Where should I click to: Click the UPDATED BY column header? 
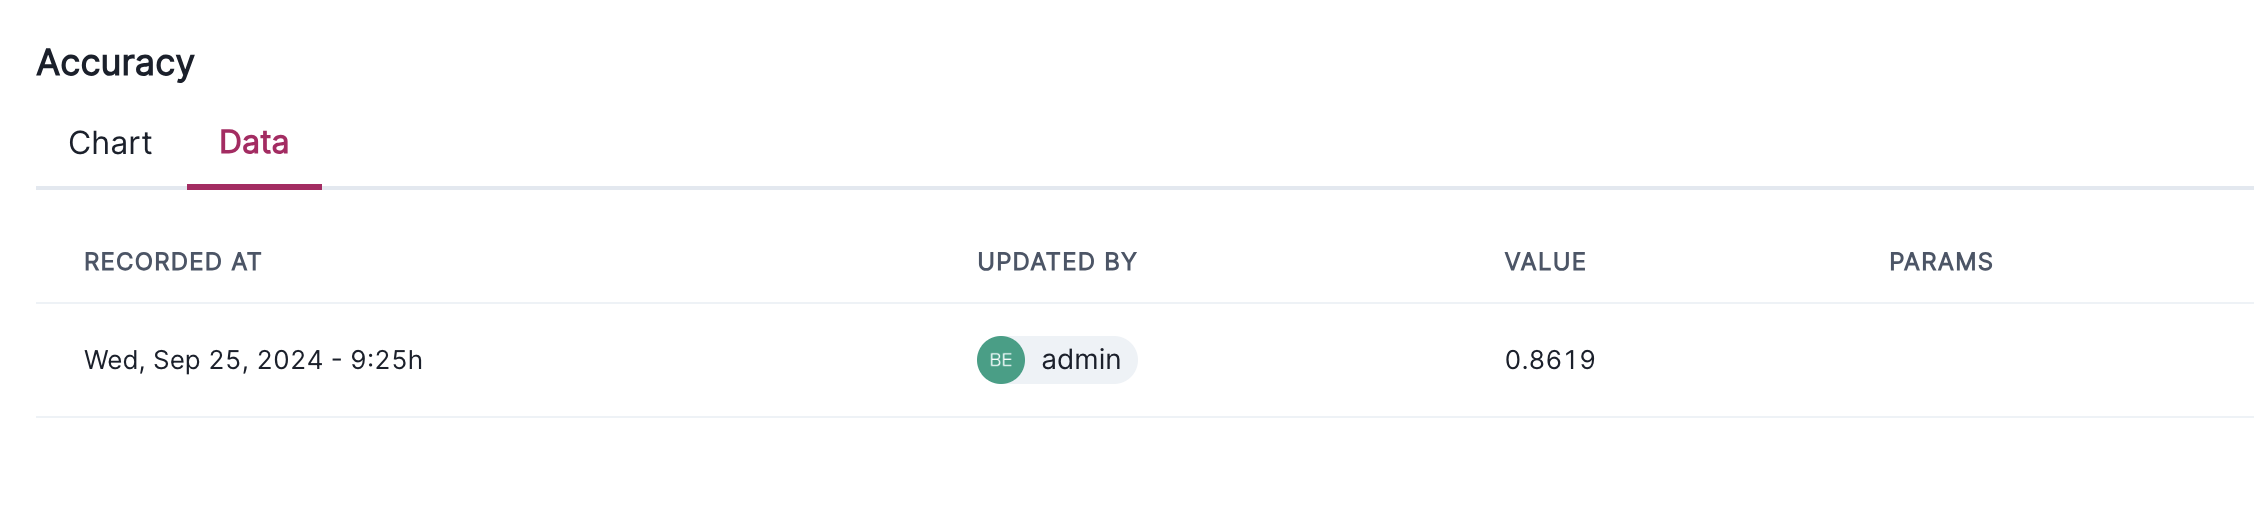click(x=1057, y=262)
